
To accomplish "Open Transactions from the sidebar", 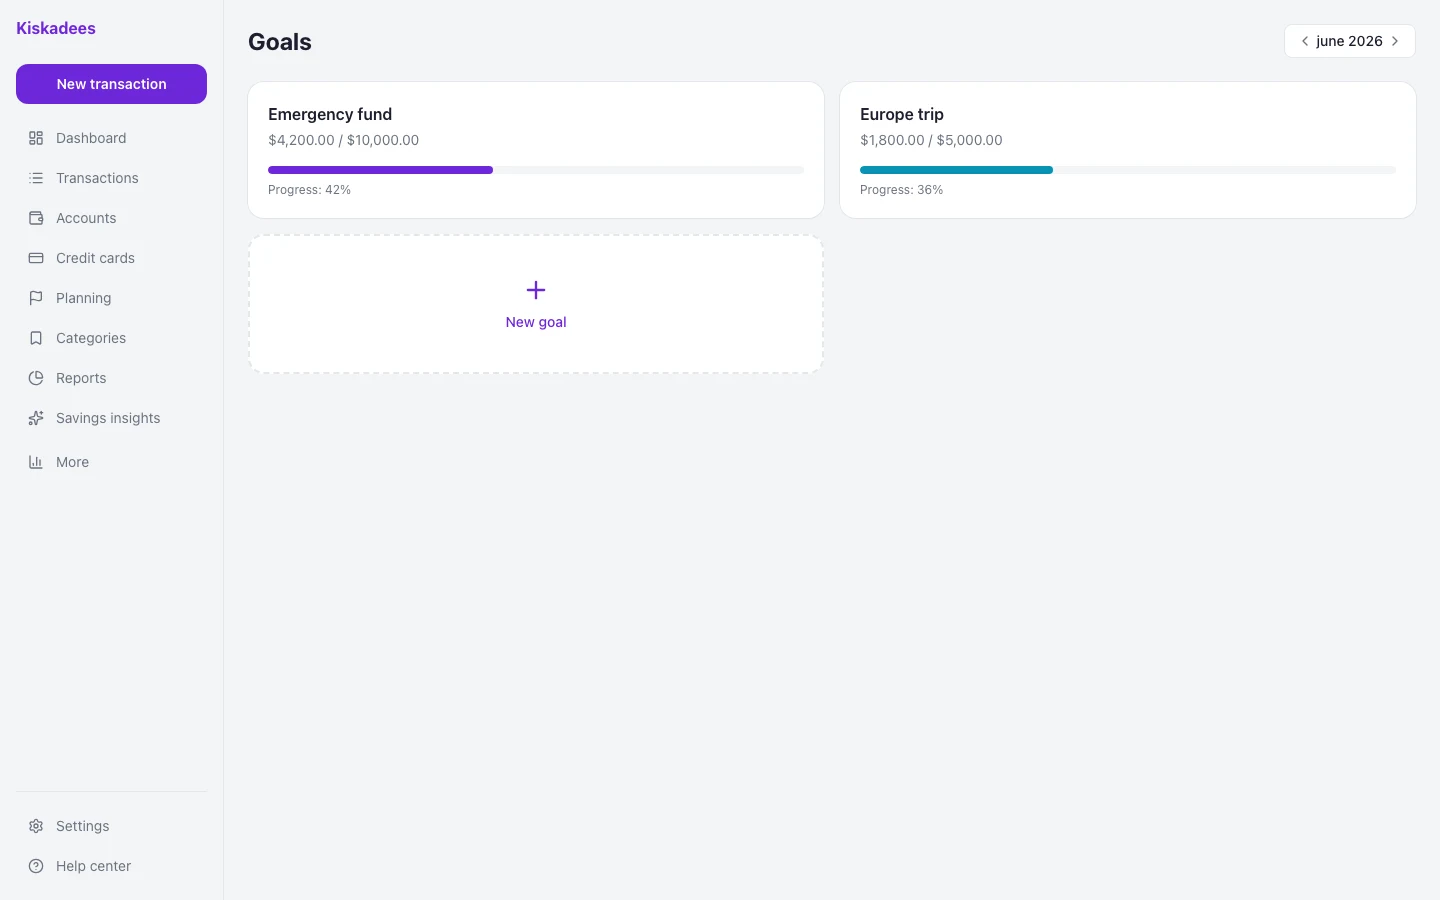I will click(x=111, y=178).
